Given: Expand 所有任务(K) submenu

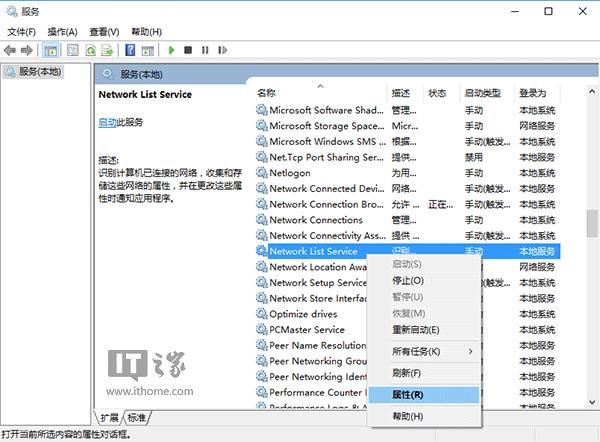Looking at the screenshot, I should click(x=424, y=351).
